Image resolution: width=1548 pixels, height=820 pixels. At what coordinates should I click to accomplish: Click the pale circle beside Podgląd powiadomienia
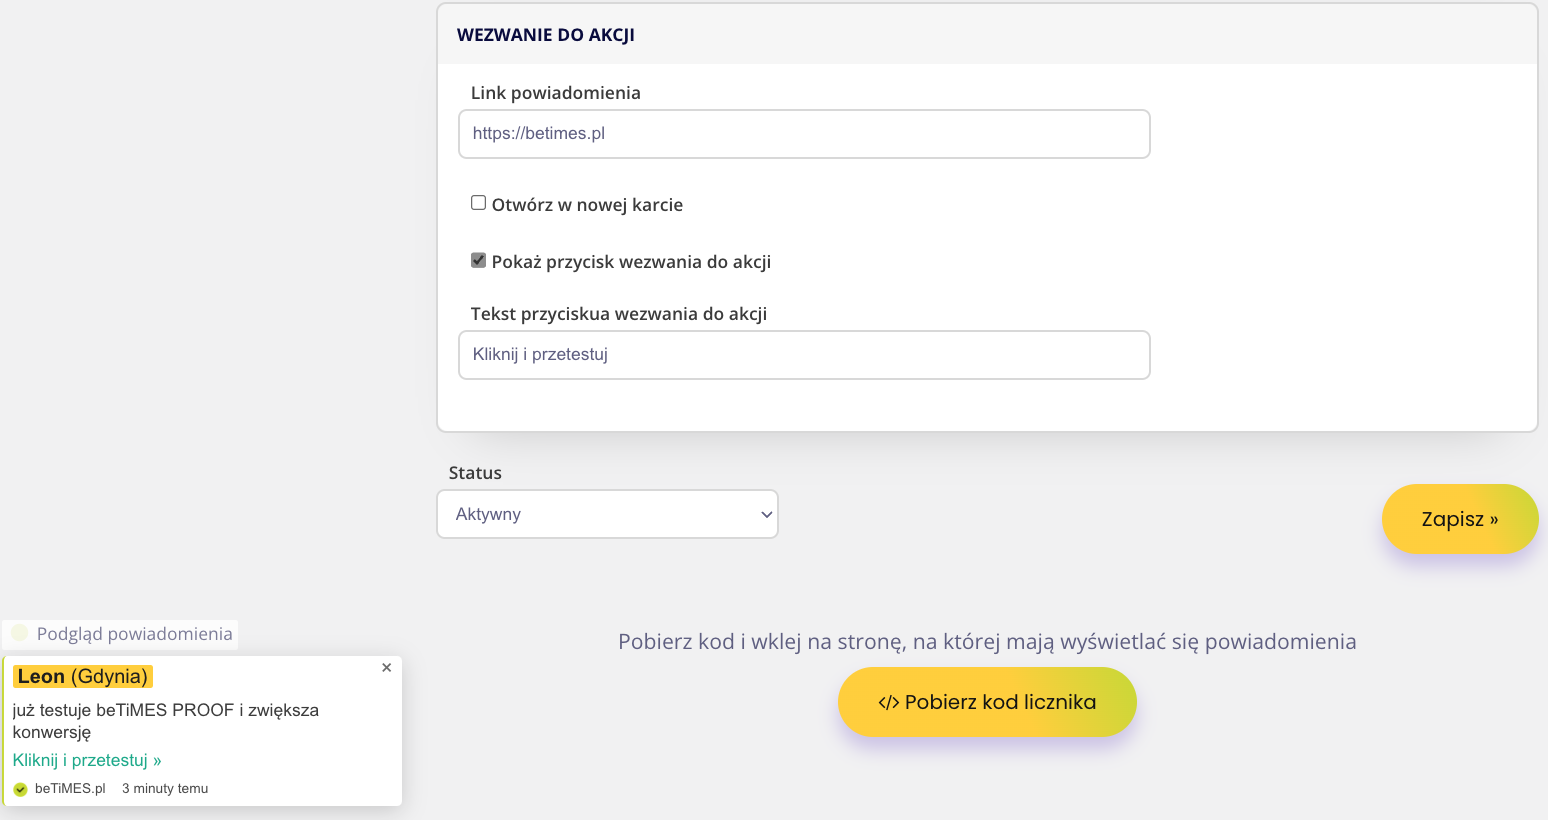pos(19,633)
